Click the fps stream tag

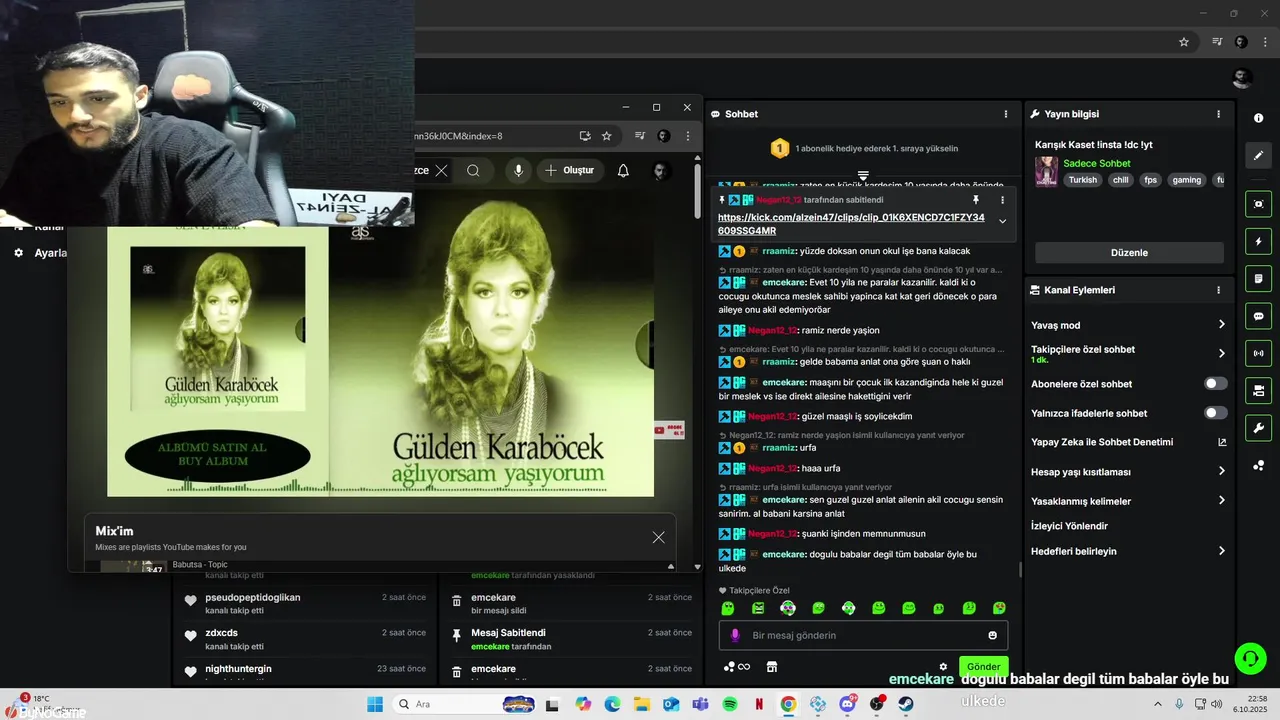tap(1151, 180)
